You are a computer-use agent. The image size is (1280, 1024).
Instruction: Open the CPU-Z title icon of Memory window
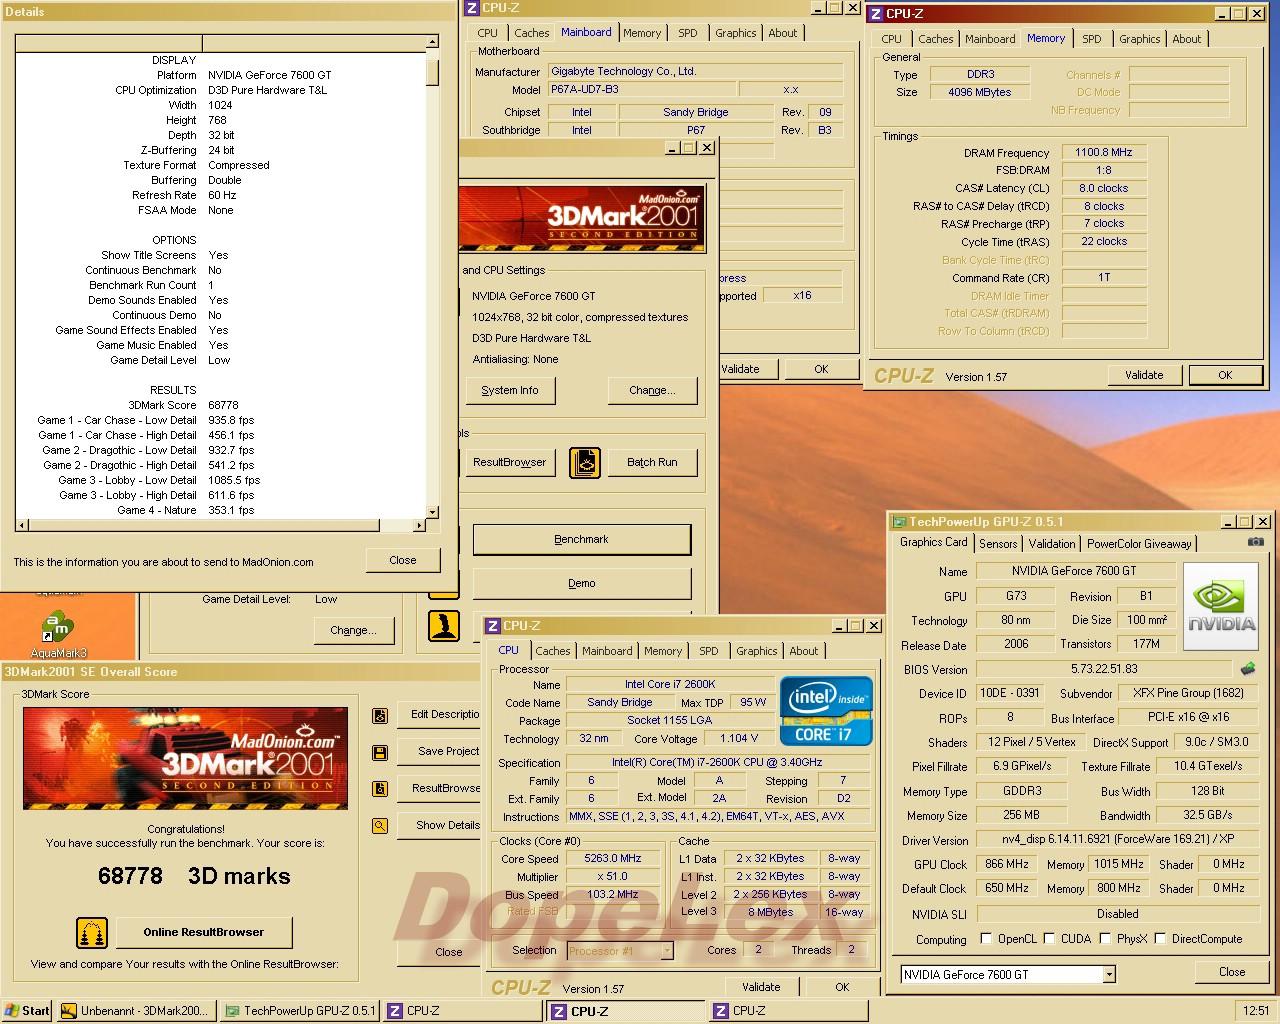click(875, 14)
